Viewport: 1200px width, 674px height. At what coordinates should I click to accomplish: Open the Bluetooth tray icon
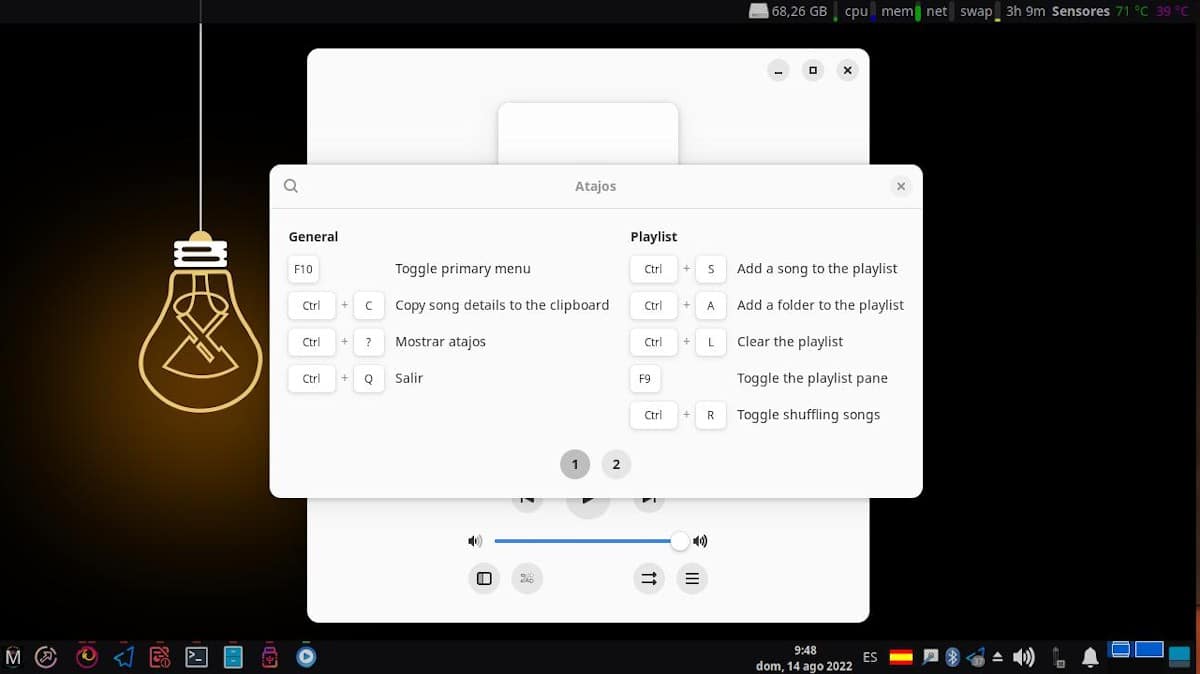pyautogui.click(x=953, y=657)
